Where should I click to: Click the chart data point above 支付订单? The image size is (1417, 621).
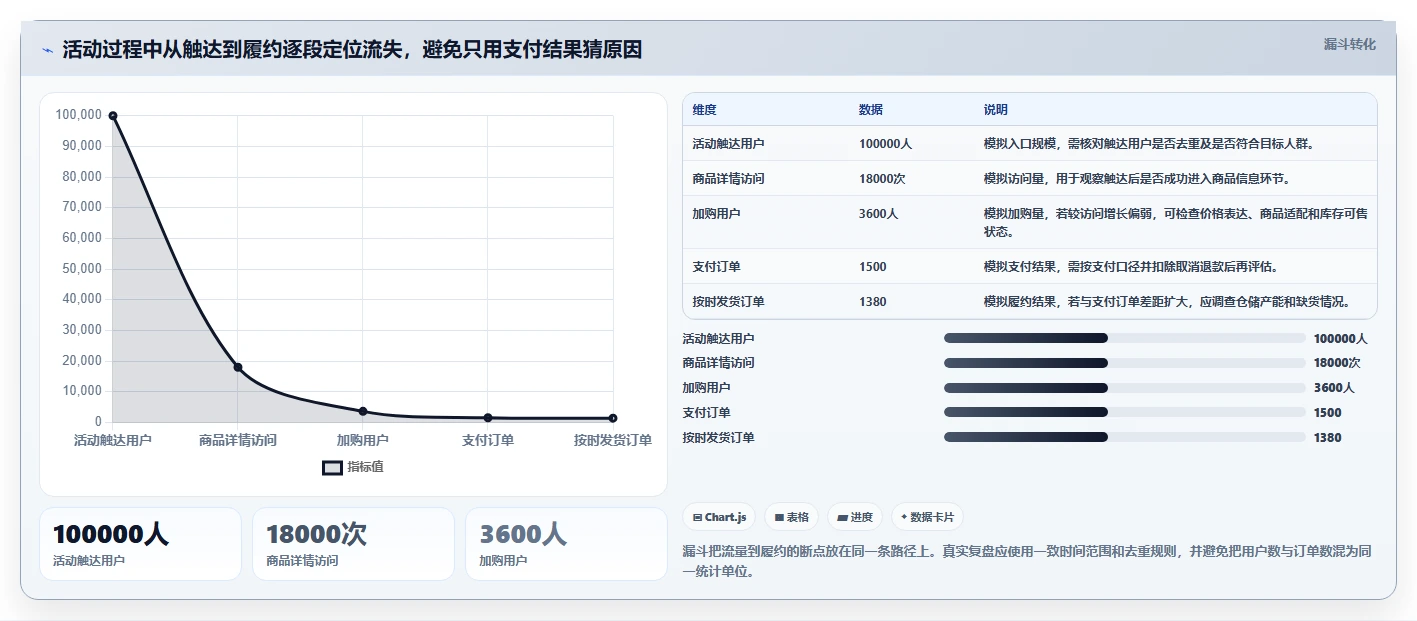[488, 417]
